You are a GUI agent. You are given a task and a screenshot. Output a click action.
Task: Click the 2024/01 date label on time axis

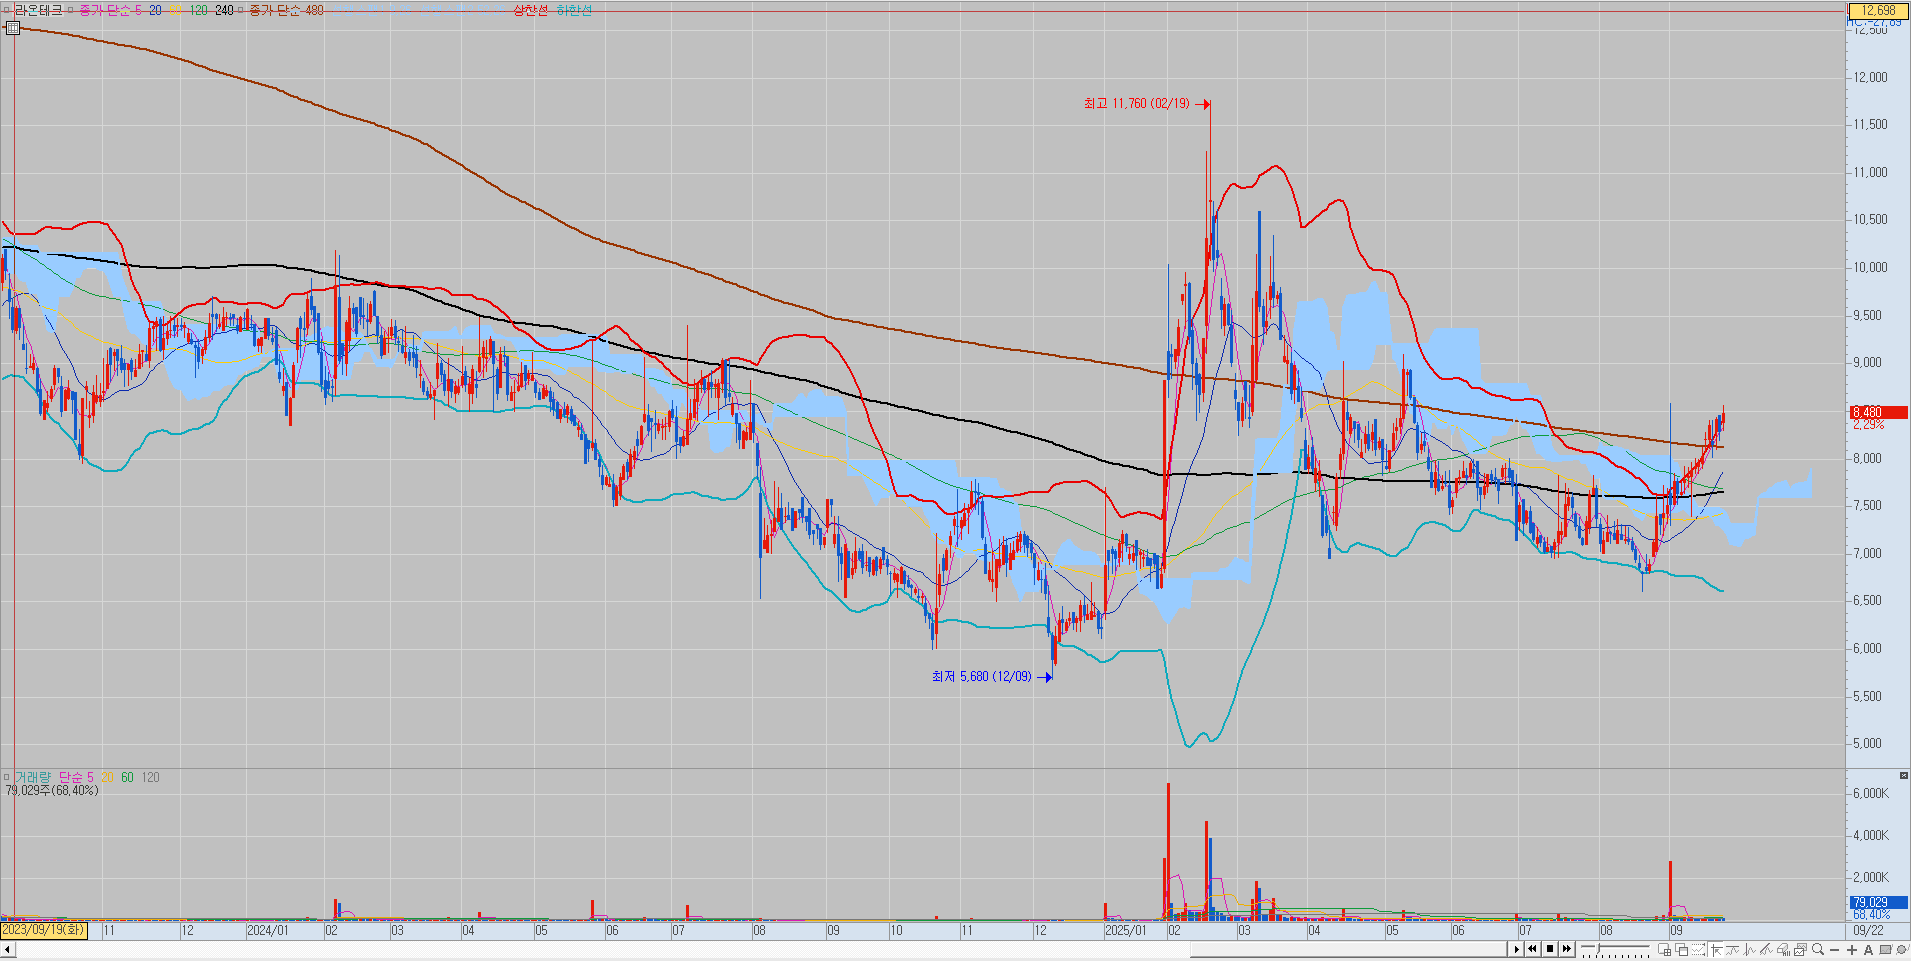click(267, 930)
